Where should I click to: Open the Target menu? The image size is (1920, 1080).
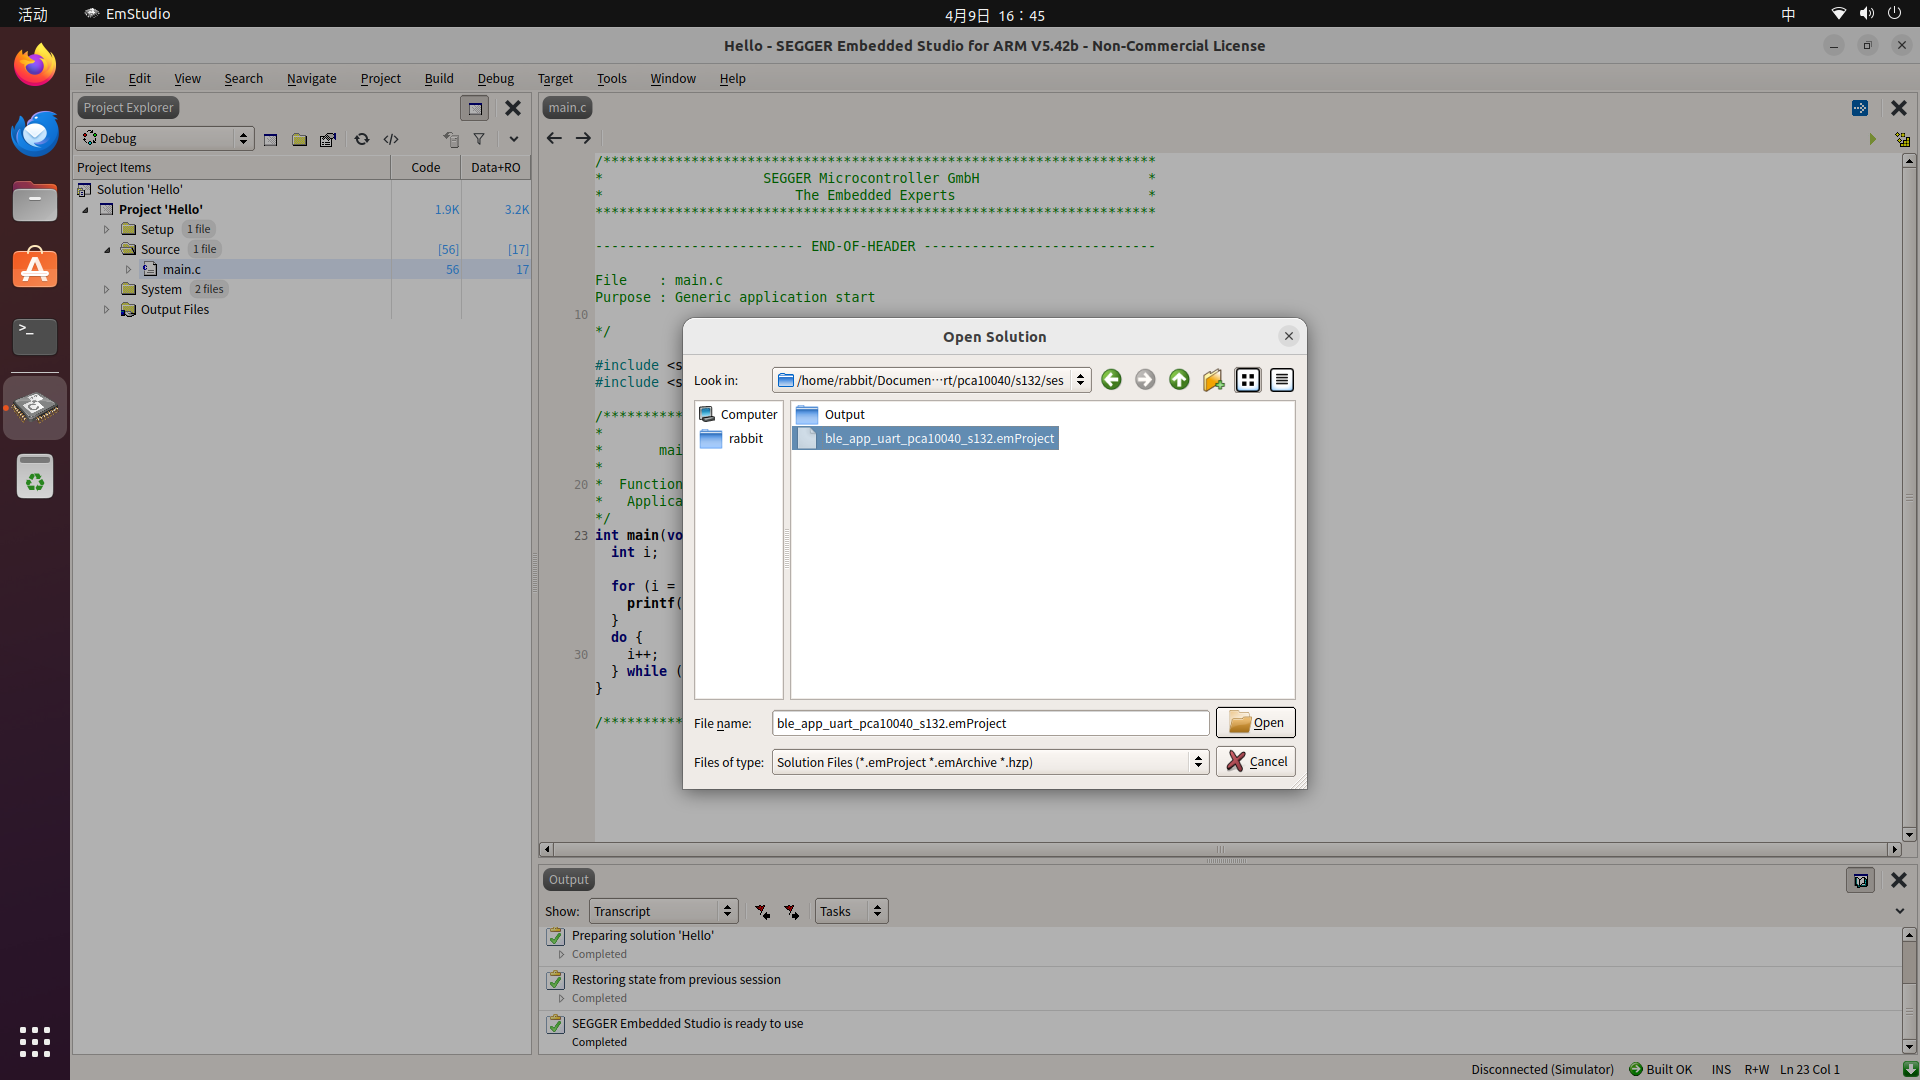click(555, 78)
